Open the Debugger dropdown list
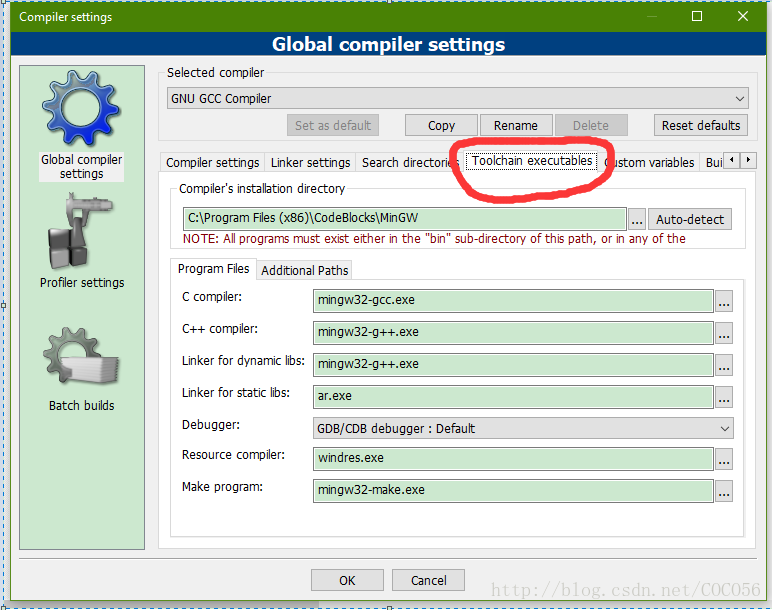Viewport: 772px width, 610px height. coord(523,428)
